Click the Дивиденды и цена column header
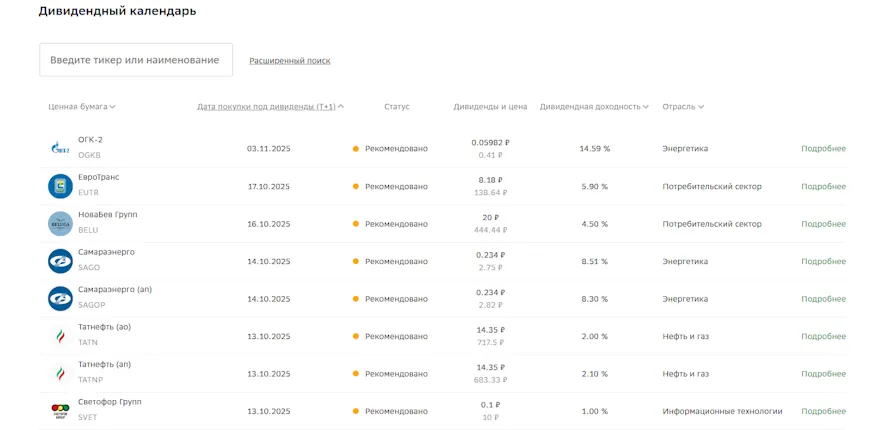The height and width of the screenshot is (430, 870). pos(490,107)
